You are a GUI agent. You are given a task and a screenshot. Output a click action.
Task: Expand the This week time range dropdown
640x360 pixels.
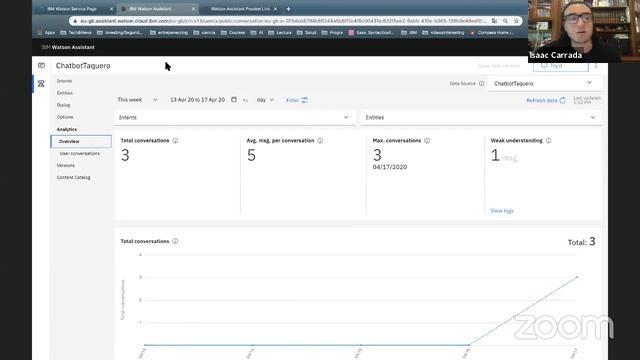click(137, 100)
